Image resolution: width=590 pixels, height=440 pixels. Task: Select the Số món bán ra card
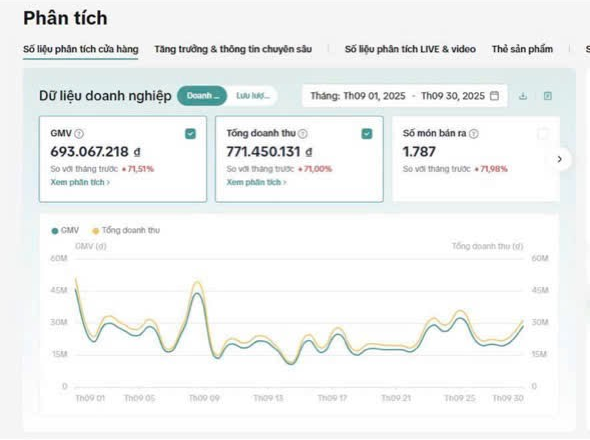[476, 159]
